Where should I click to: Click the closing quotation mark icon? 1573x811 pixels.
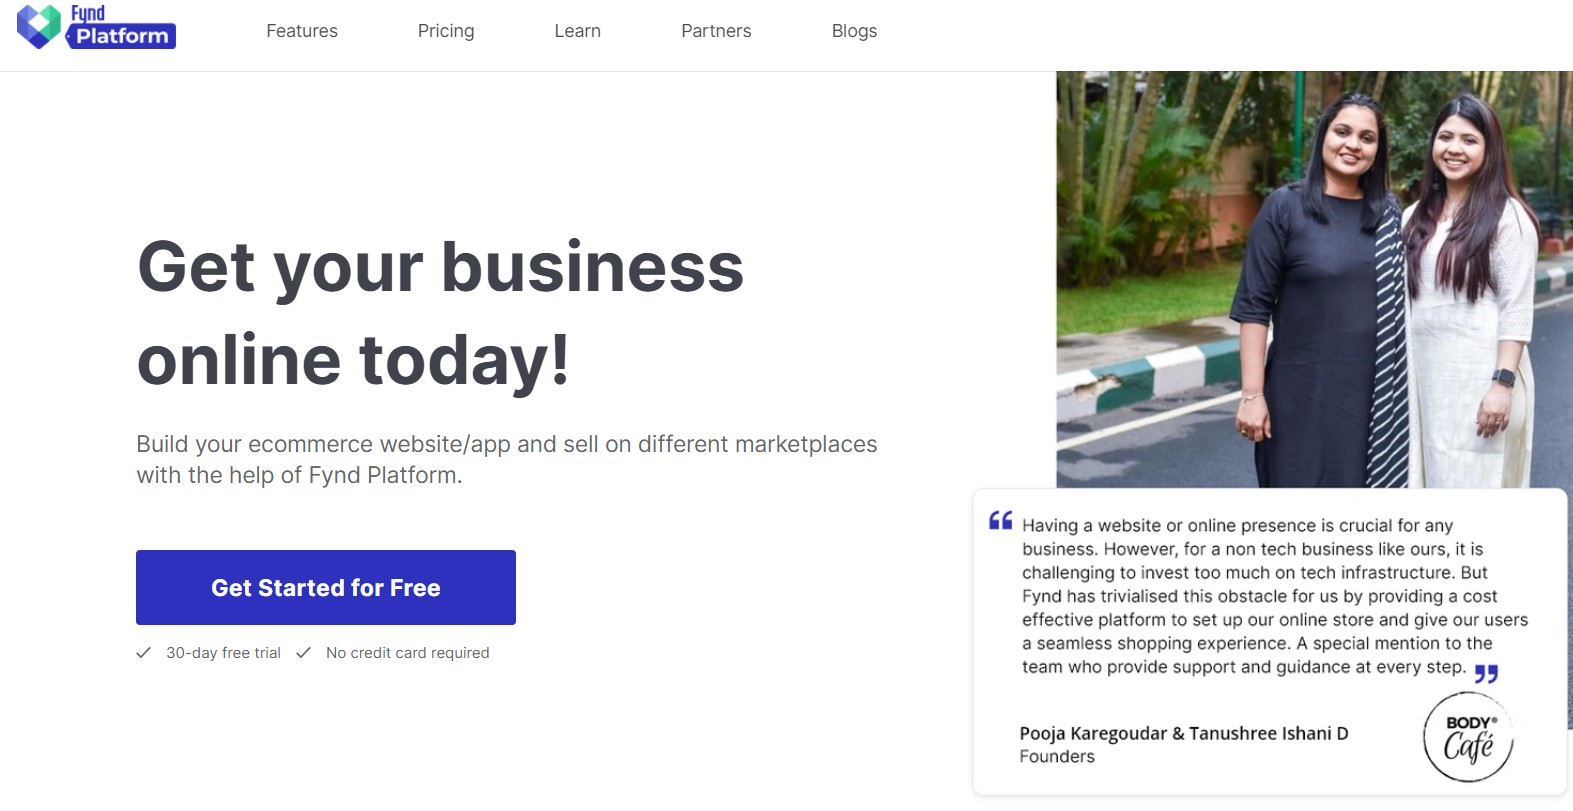[1489, 675]
